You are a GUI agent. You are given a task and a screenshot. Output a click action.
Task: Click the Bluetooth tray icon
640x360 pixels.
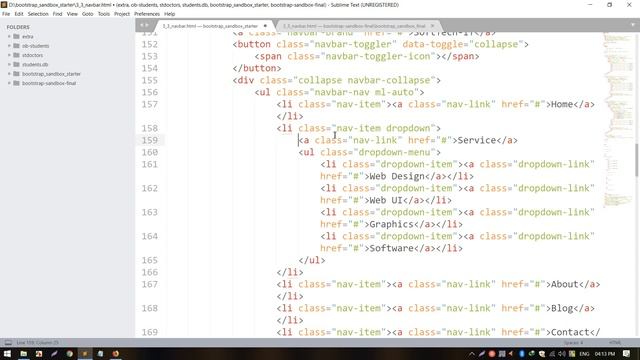click(522, 353)
